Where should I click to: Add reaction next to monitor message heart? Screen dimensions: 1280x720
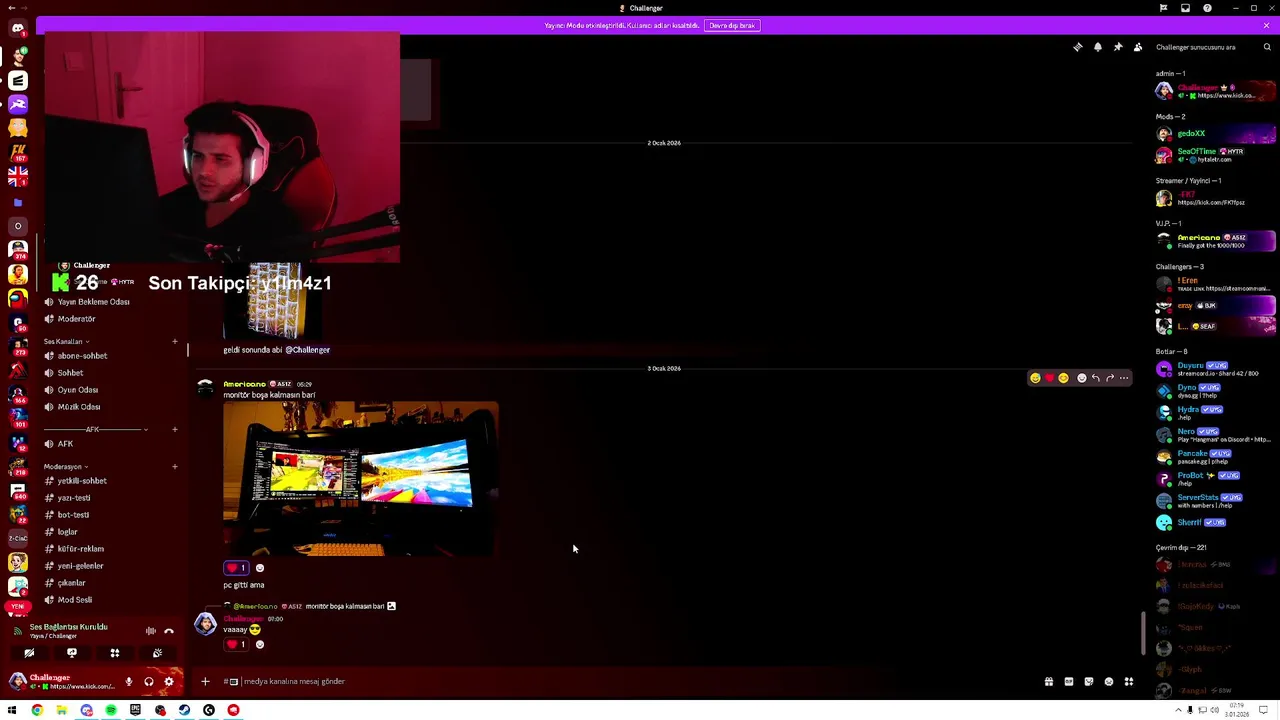(x=260, y=568)
